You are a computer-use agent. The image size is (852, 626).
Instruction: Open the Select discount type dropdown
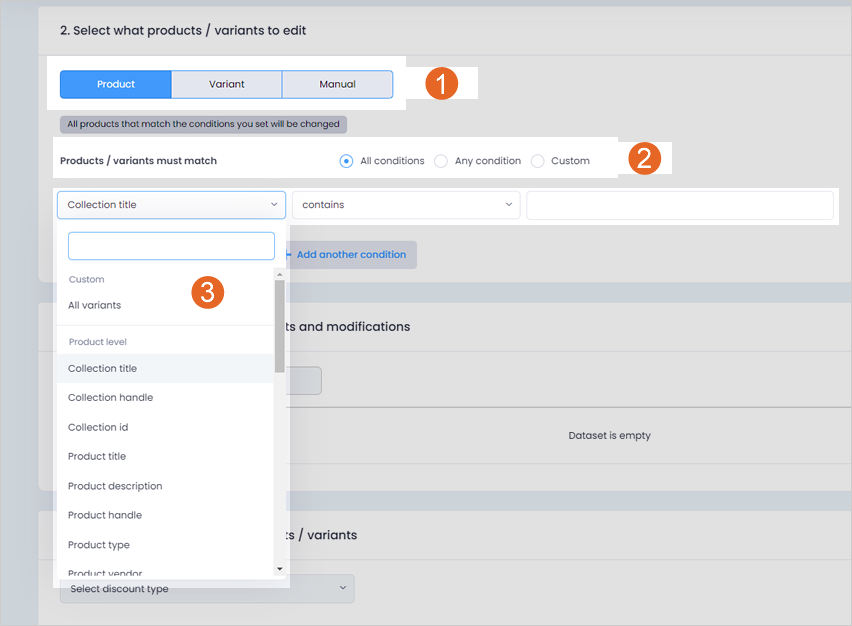(208, 589)
